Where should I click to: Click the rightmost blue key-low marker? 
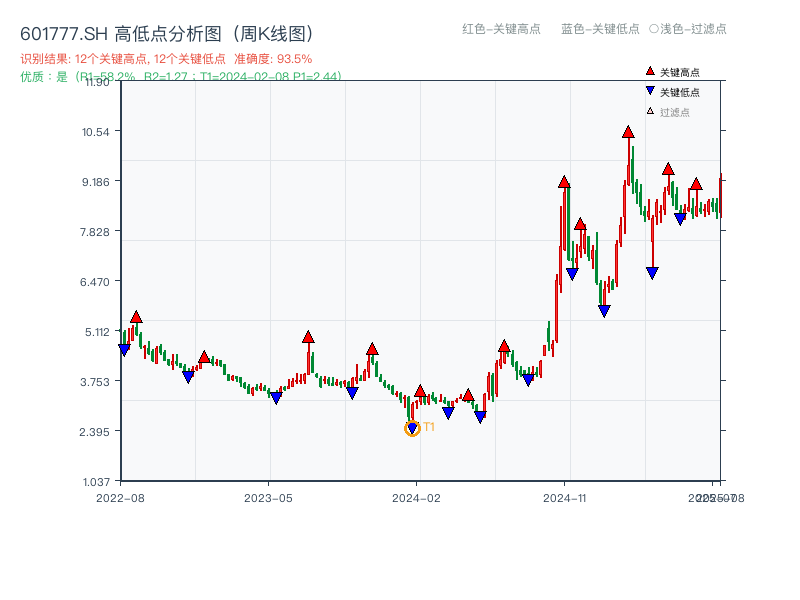680,219
